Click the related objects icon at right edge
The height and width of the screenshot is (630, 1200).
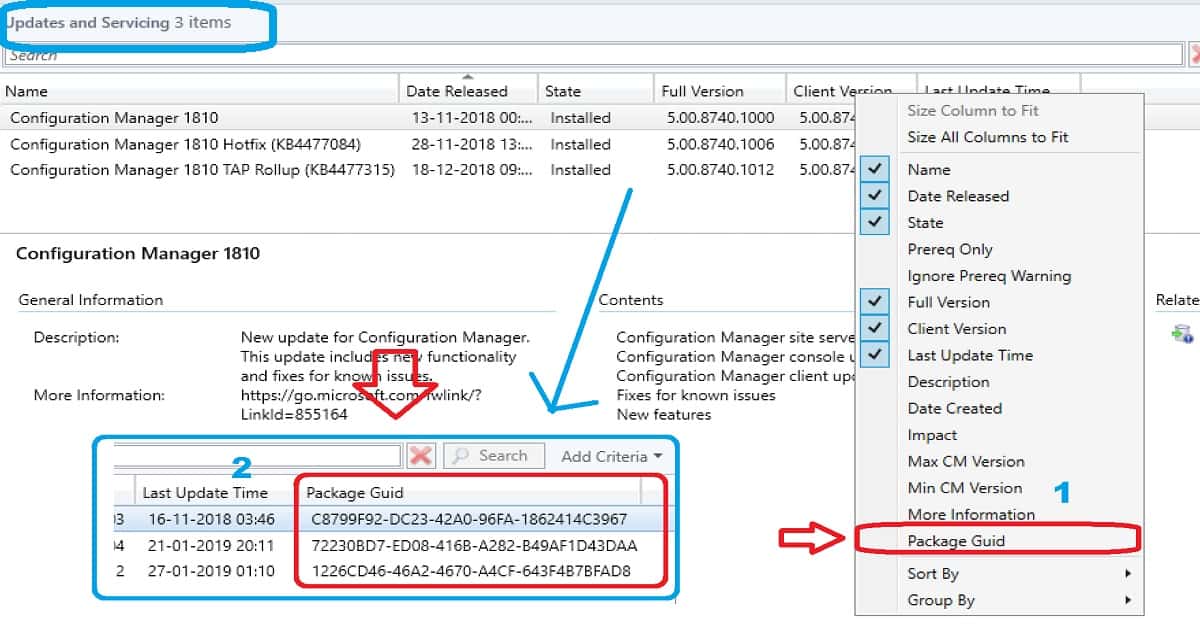pyautogui.click(x=1183, y=333)
